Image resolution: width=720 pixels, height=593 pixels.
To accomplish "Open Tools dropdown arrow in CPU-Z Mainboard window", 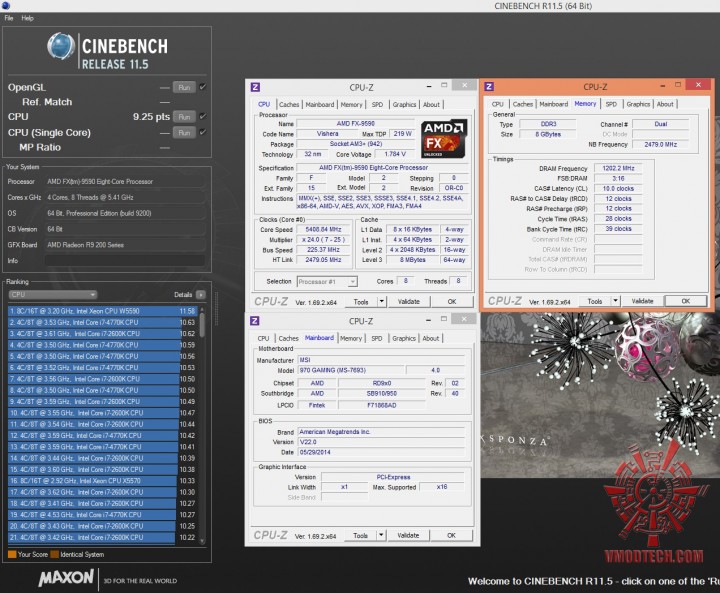I will pos(381,535).
